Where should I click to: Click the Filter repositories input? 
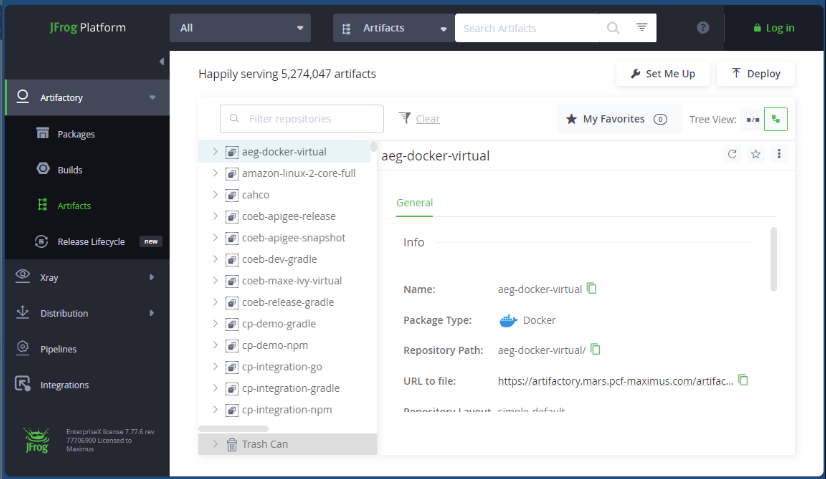(302, 119)
